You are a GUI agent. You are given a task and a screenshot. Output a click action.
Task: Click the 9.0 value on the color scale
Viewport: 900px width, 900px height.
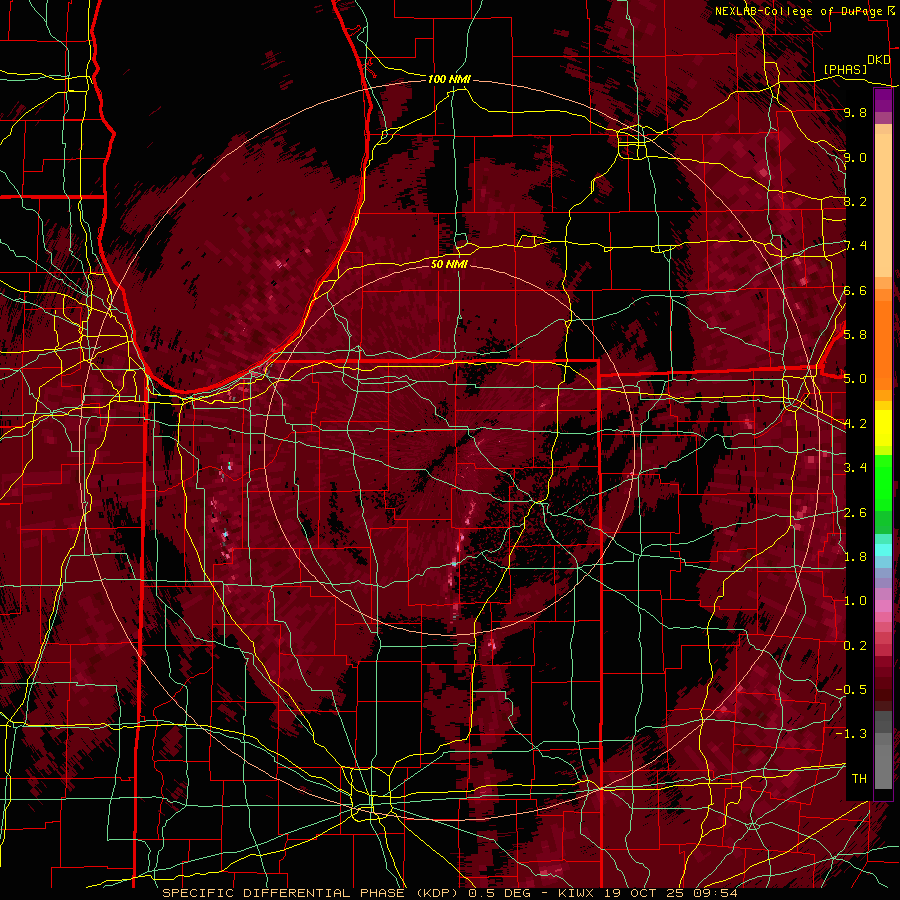[855, 157]
